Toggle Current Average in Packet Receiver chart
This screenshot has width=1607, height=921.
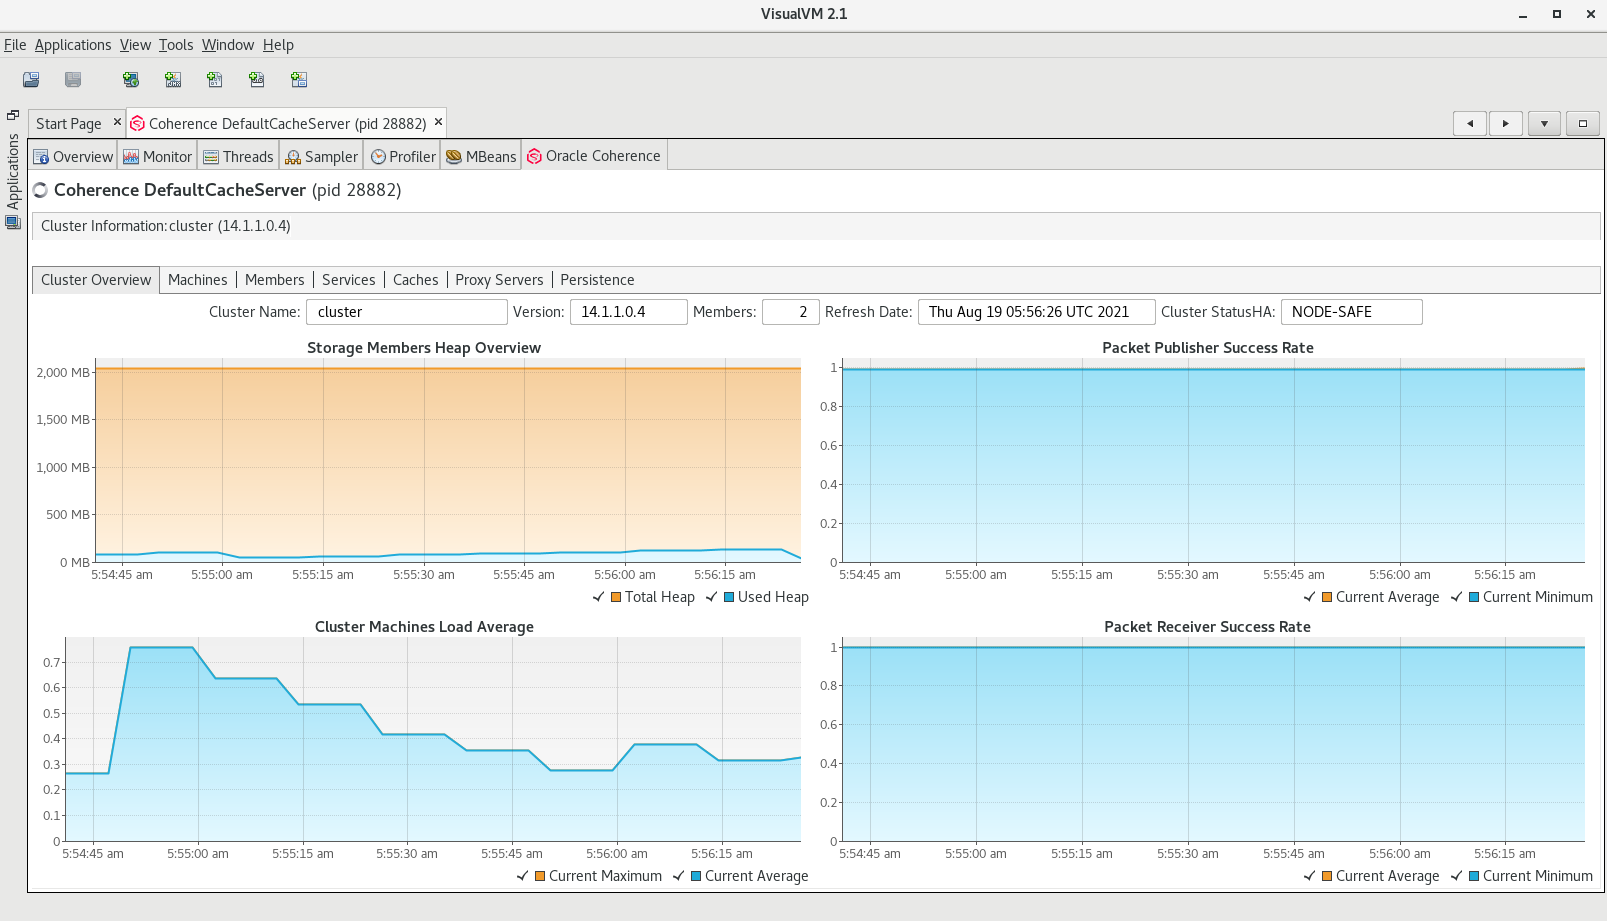pyautogui.click(x=1310, y=876)
